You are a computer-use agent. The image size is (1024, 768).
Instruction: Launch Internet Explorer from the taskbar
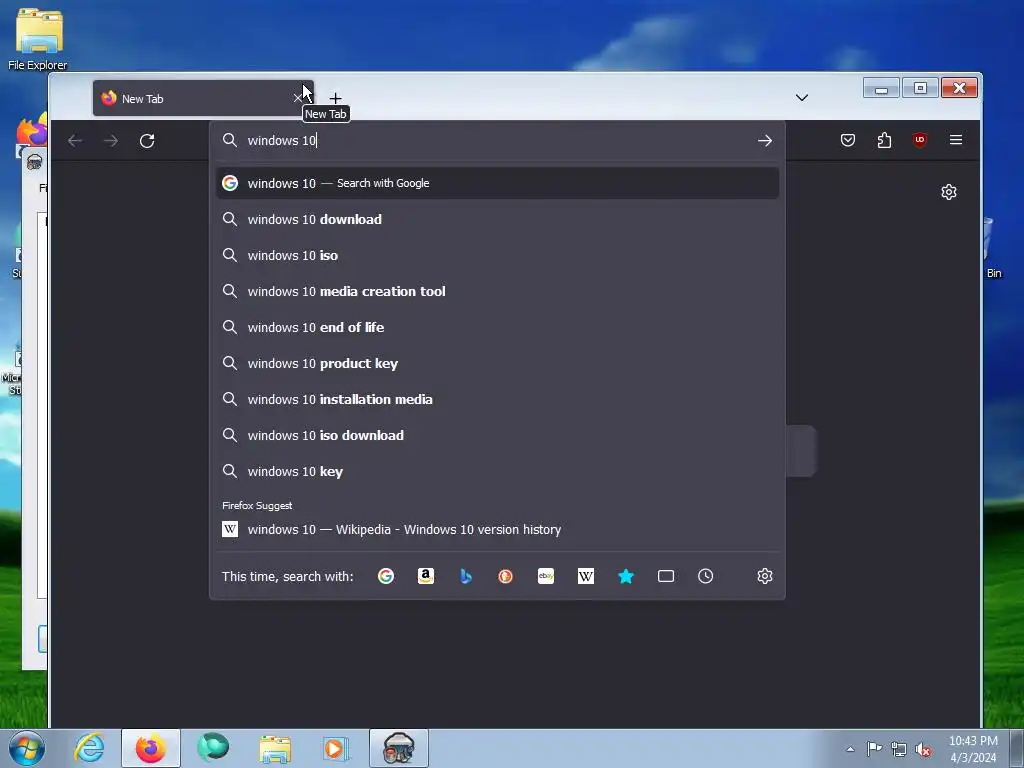89,748
